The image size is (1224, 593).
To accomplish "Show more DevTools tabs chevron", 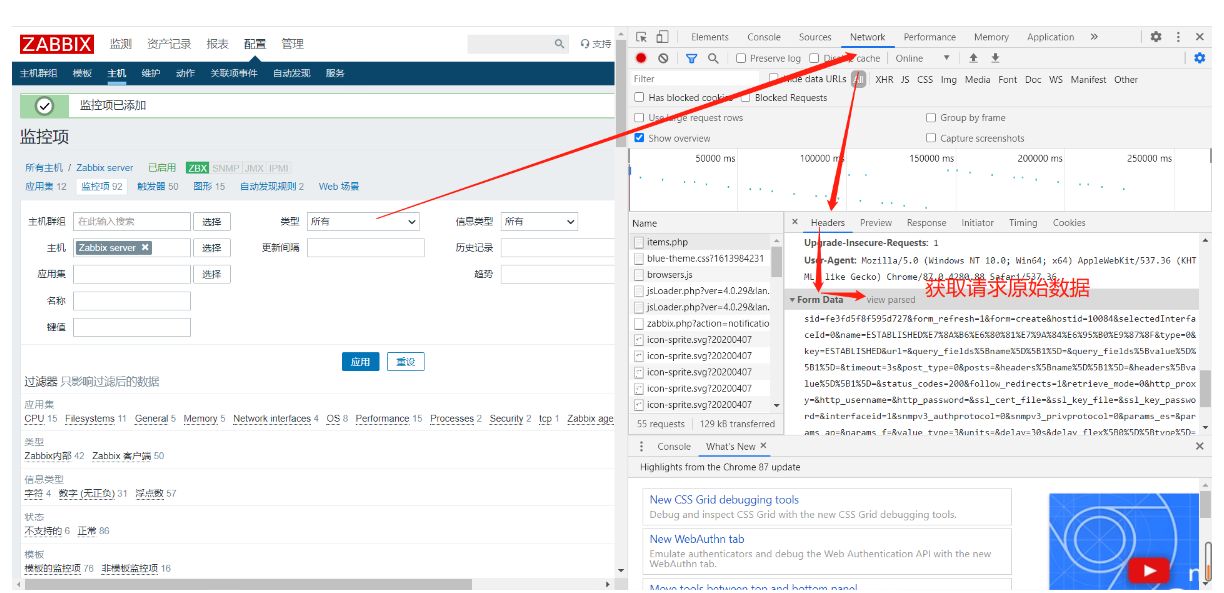I will click(x=1094, y=37).
